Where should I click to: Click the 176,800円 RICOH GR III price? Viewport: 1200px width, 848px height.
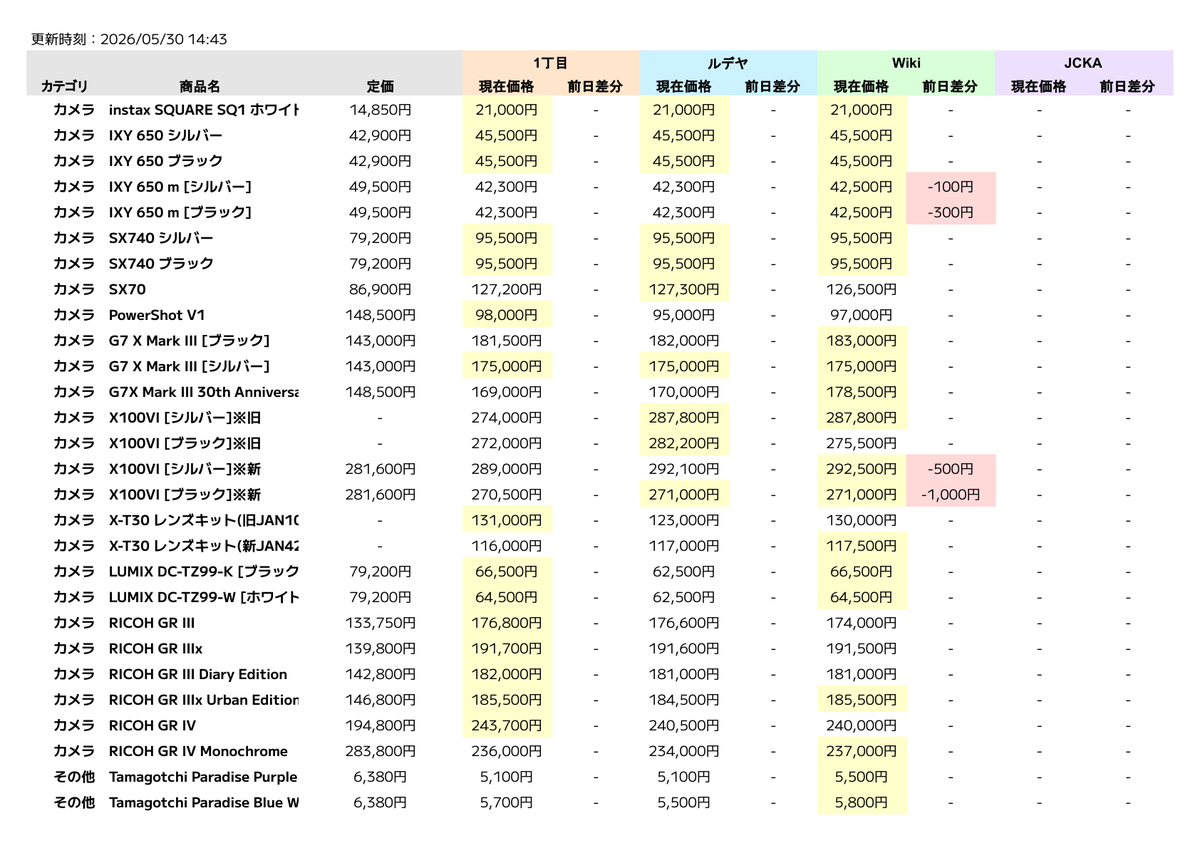coord(507,622)
